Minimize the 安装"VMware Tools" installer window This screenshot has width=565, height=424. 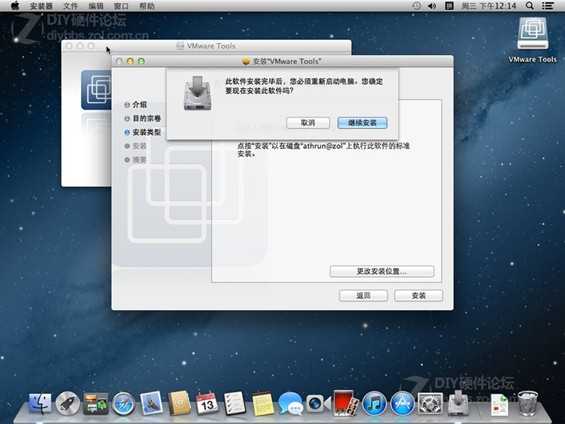[130, 61]
